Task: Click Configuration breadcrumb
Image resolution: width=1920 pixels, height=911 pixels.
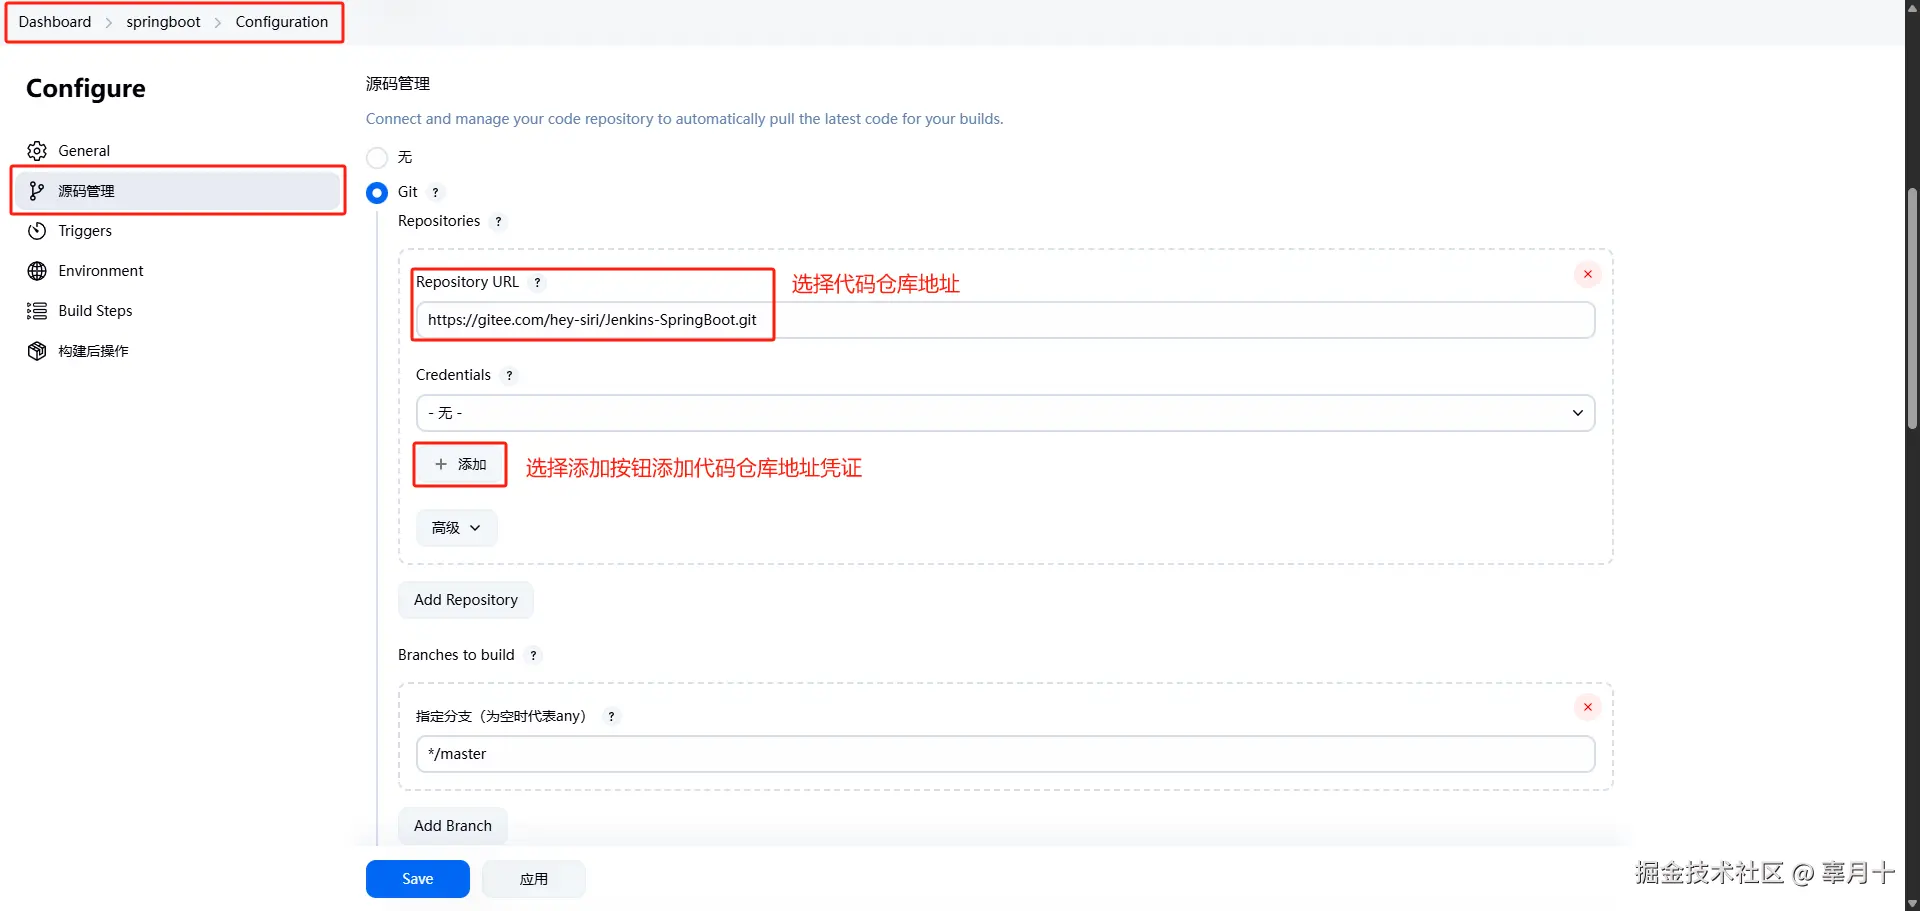Action: pyautogui.click(x=282, y=22)
